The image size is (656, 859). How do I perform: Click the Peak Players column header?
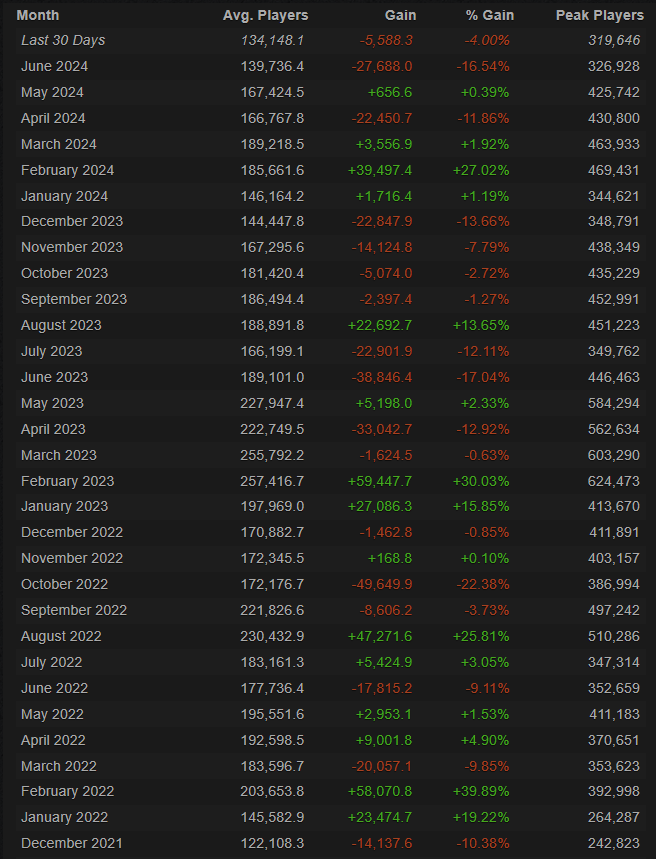tap(600, 15)
